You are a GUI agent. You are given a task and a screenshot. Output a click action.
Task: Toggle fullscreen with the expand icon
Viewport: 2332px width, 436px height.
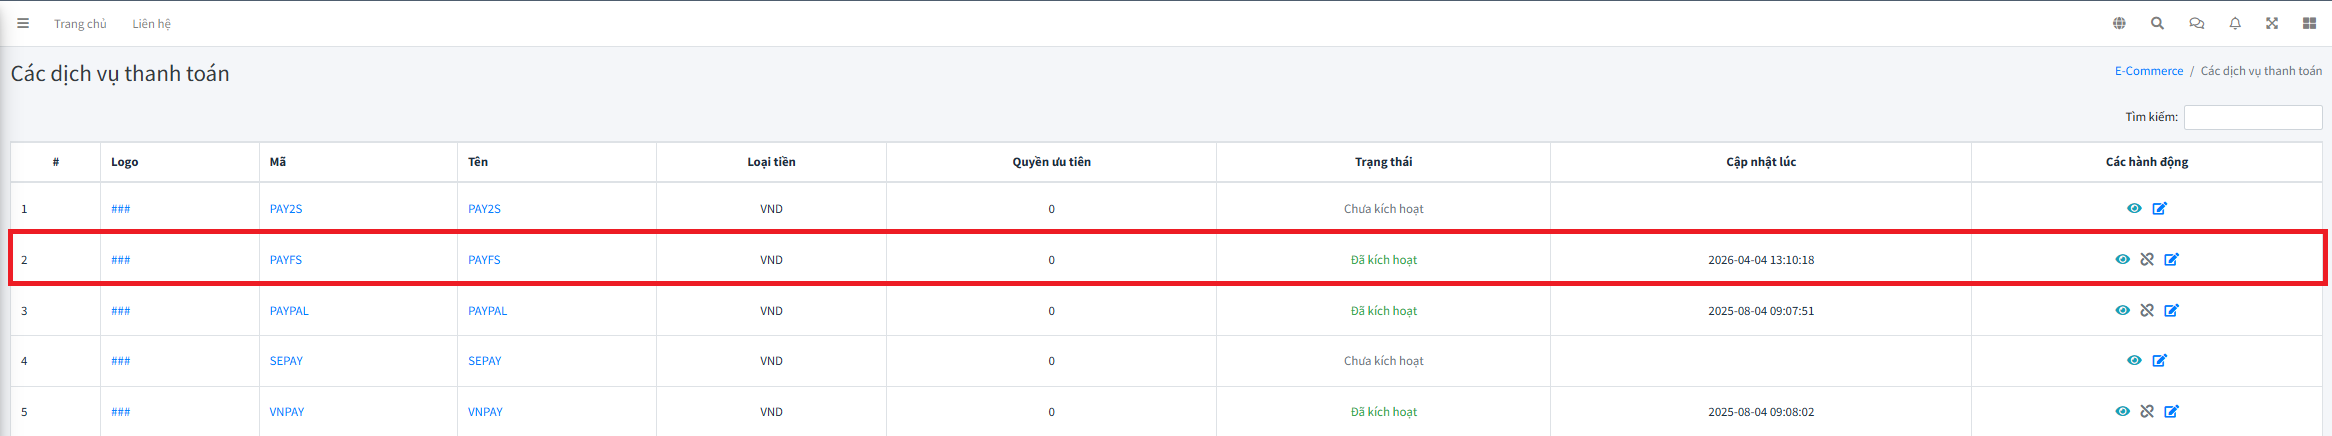pos(2272,23)
